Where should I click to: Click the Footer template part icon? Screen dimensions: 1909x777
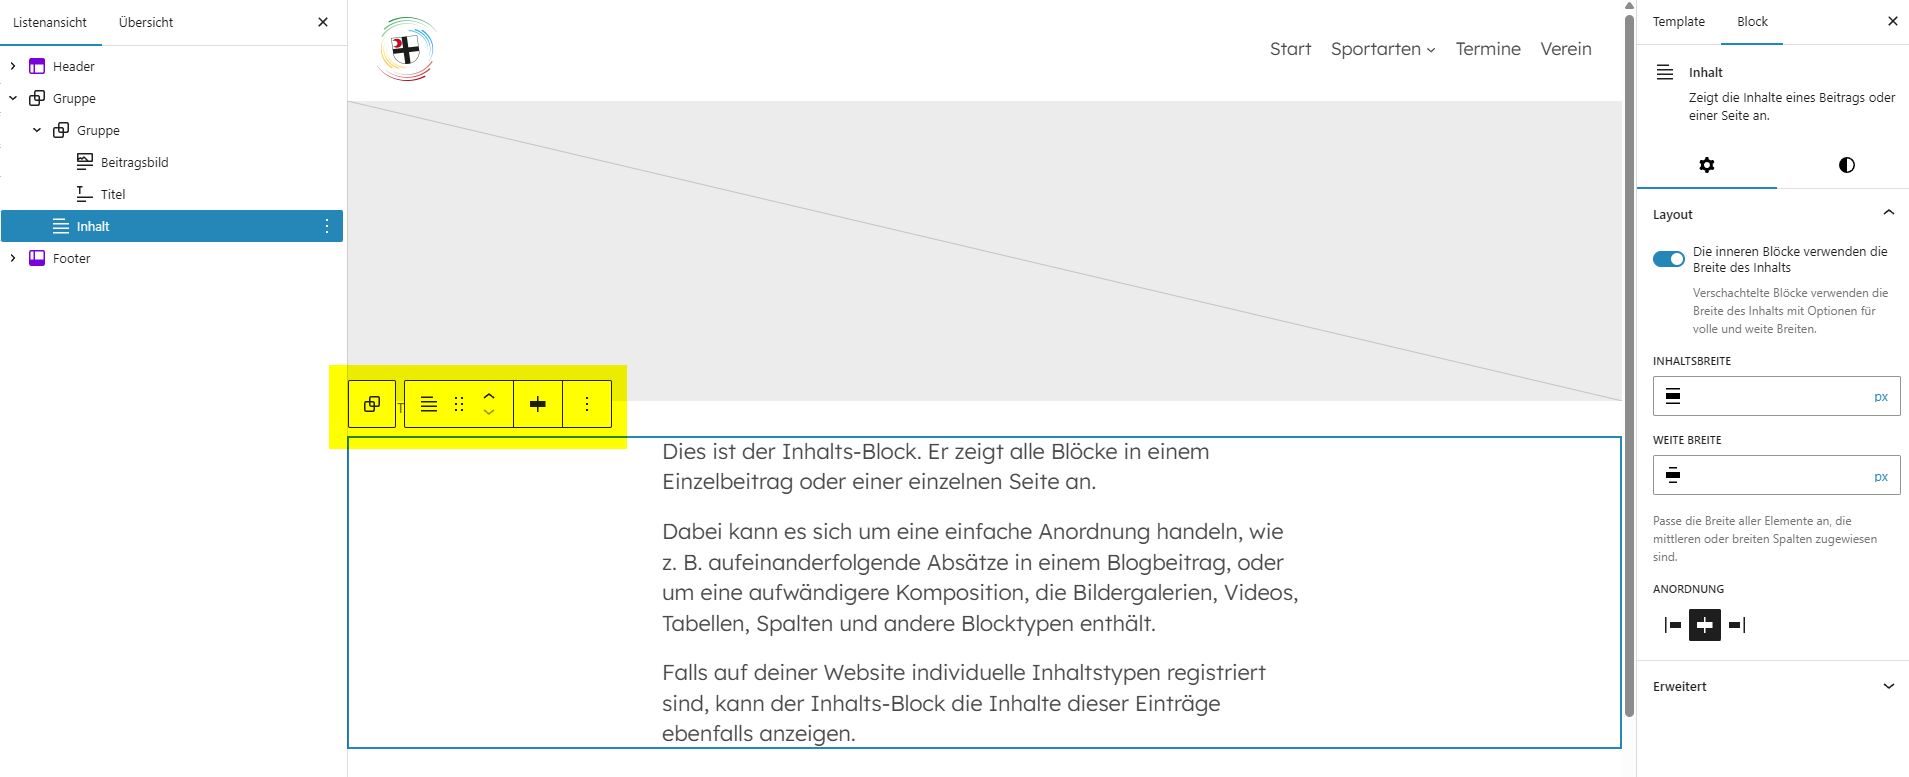[x=37, y=258]
